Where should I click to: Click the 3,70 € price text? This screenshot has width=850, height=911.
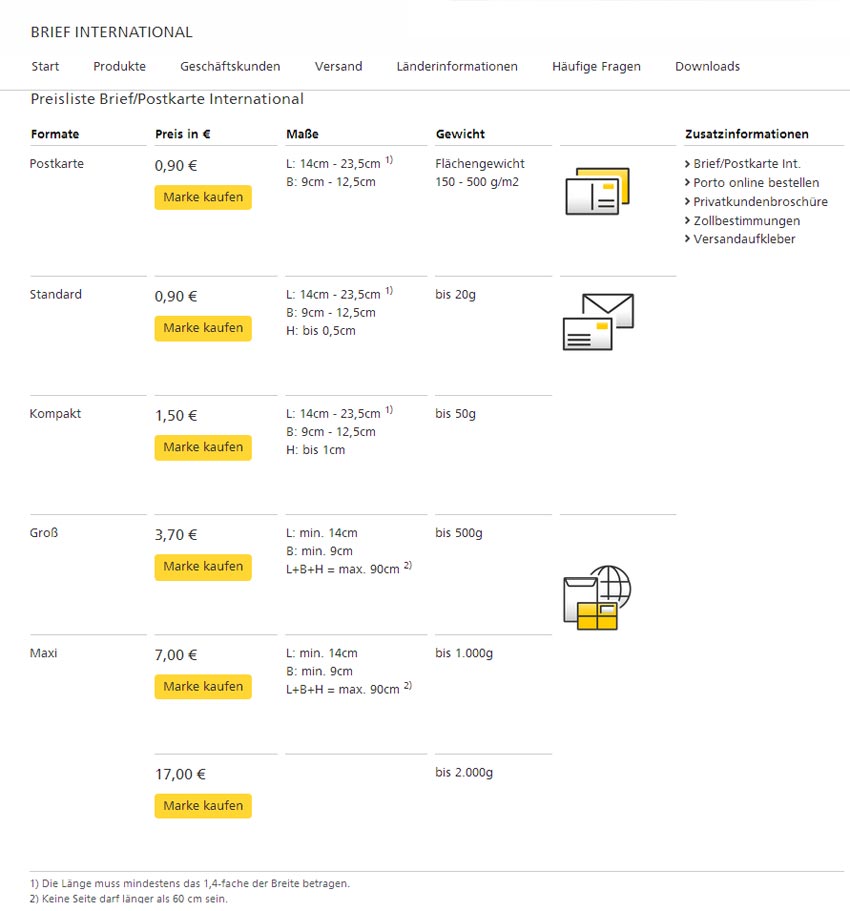(x=176, y=535)
